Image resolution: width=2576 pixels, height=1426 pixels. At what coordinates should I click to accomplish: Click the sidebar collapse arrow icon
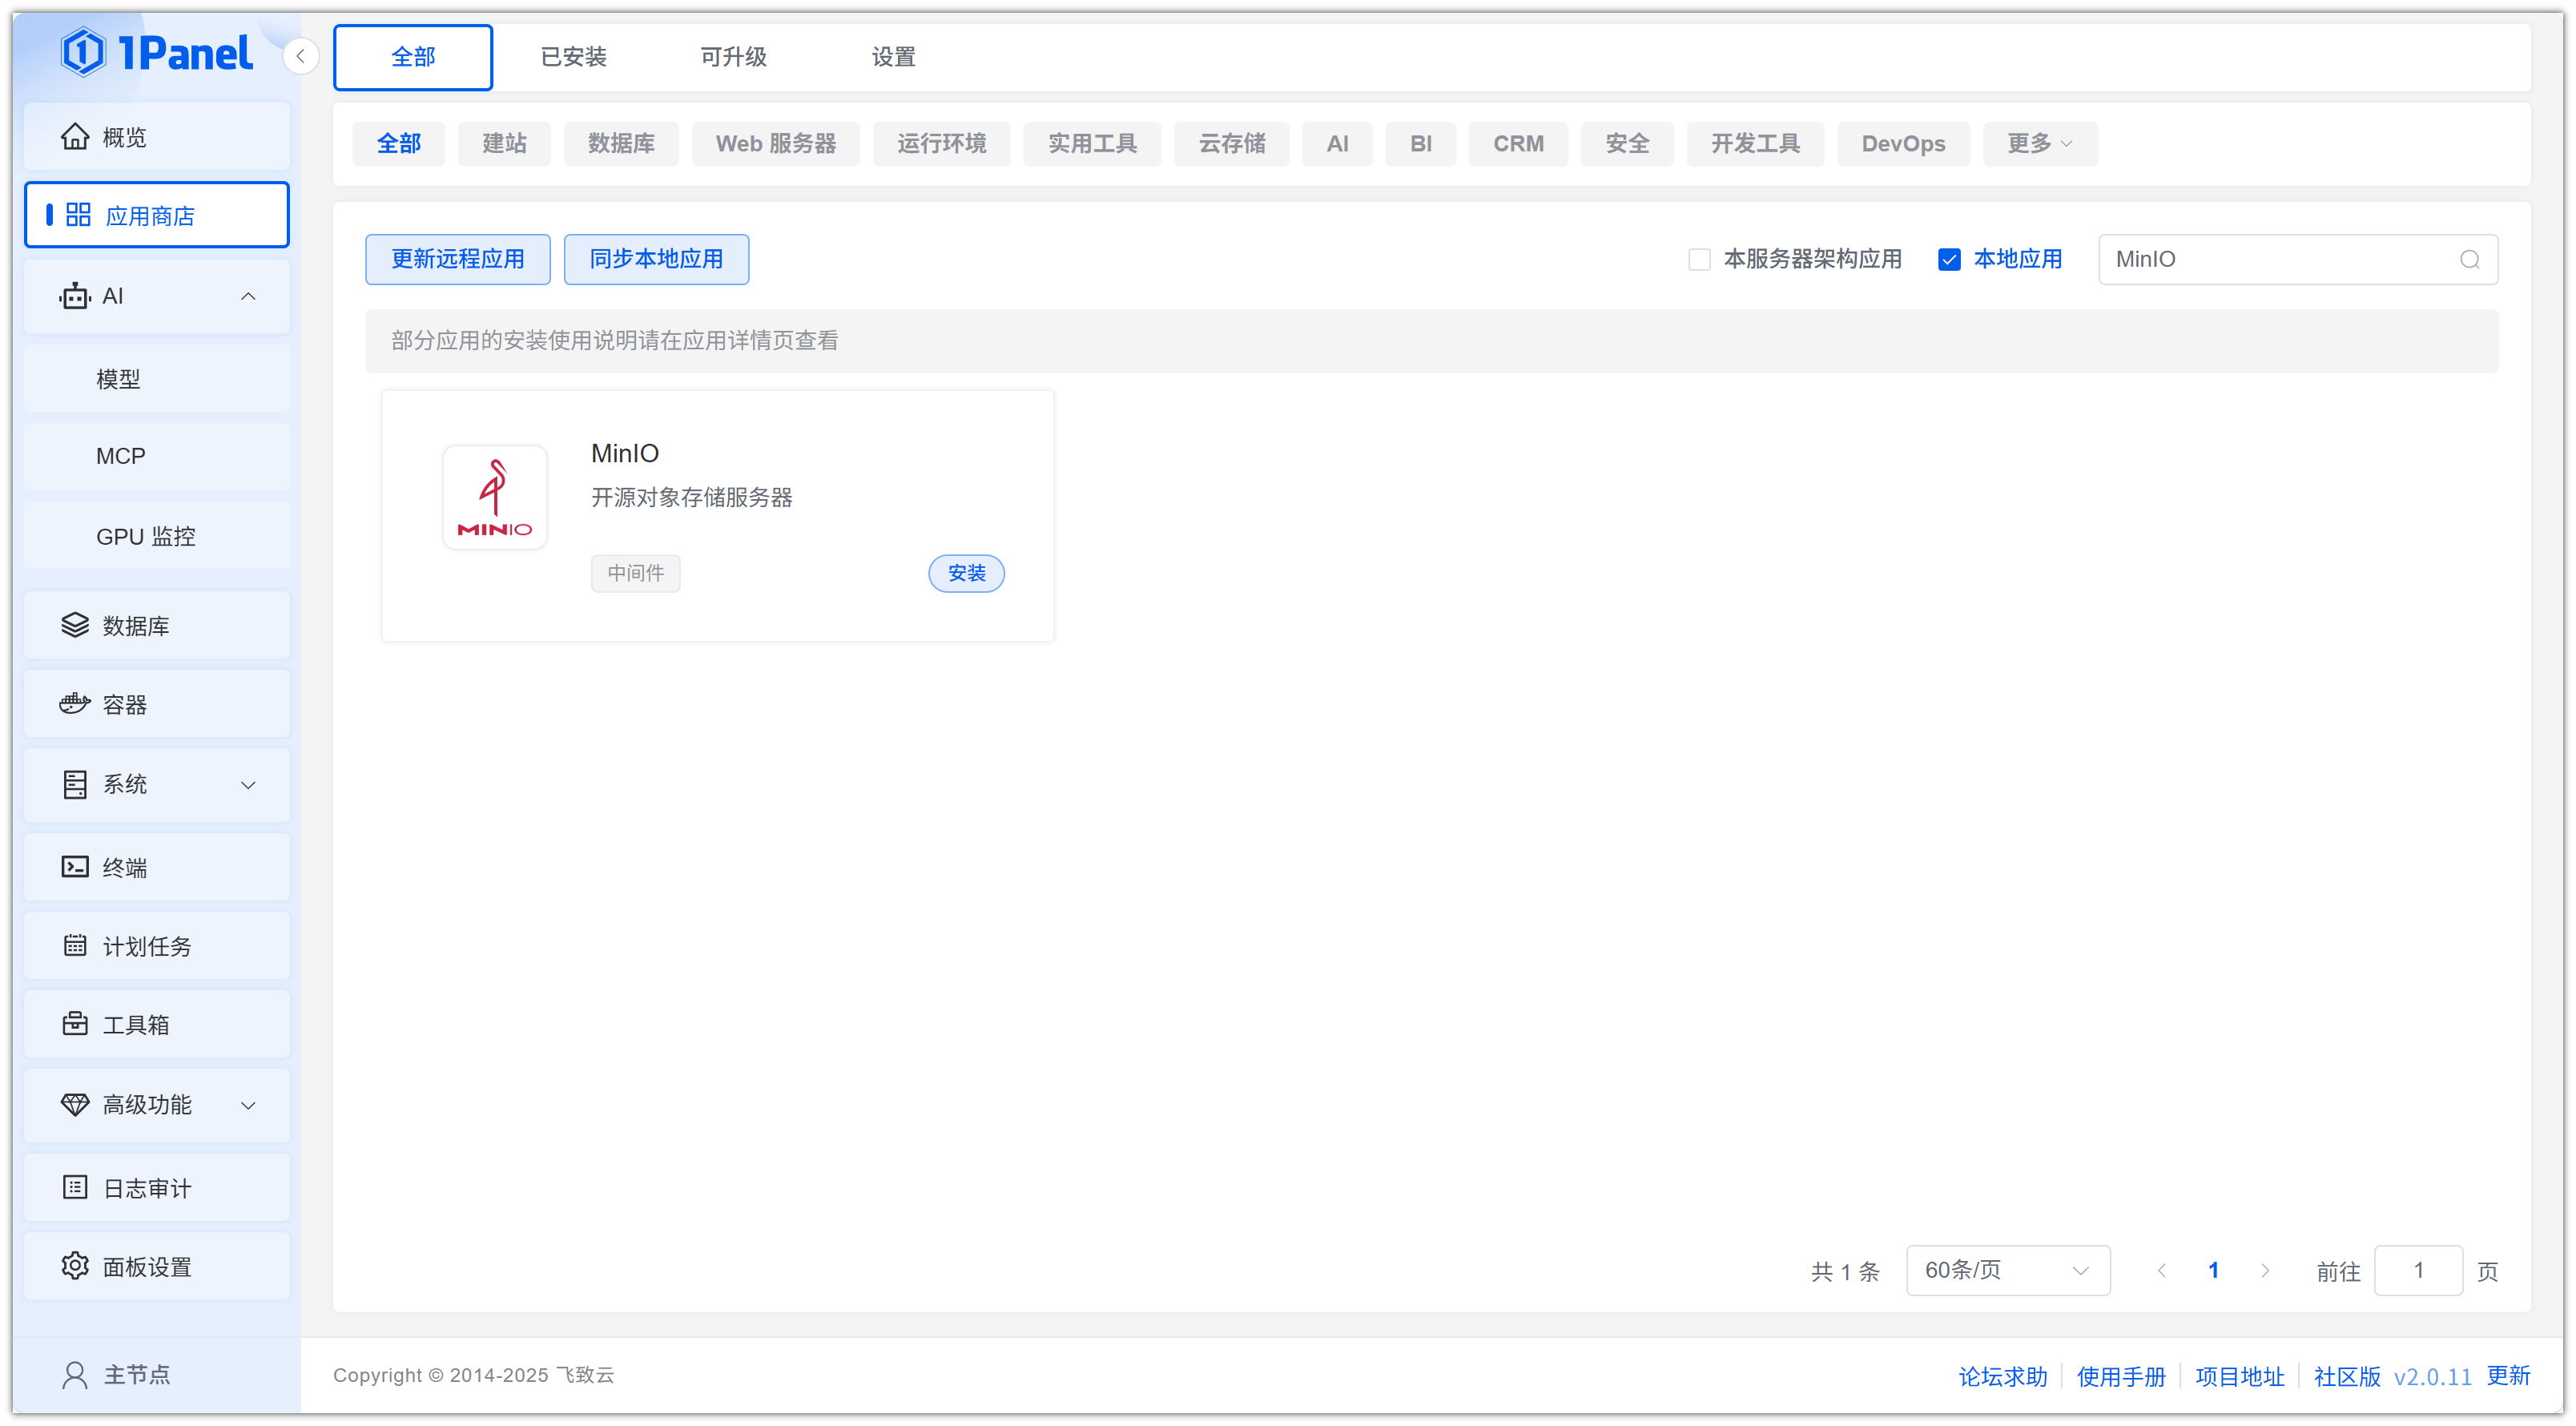coord(300,56)
